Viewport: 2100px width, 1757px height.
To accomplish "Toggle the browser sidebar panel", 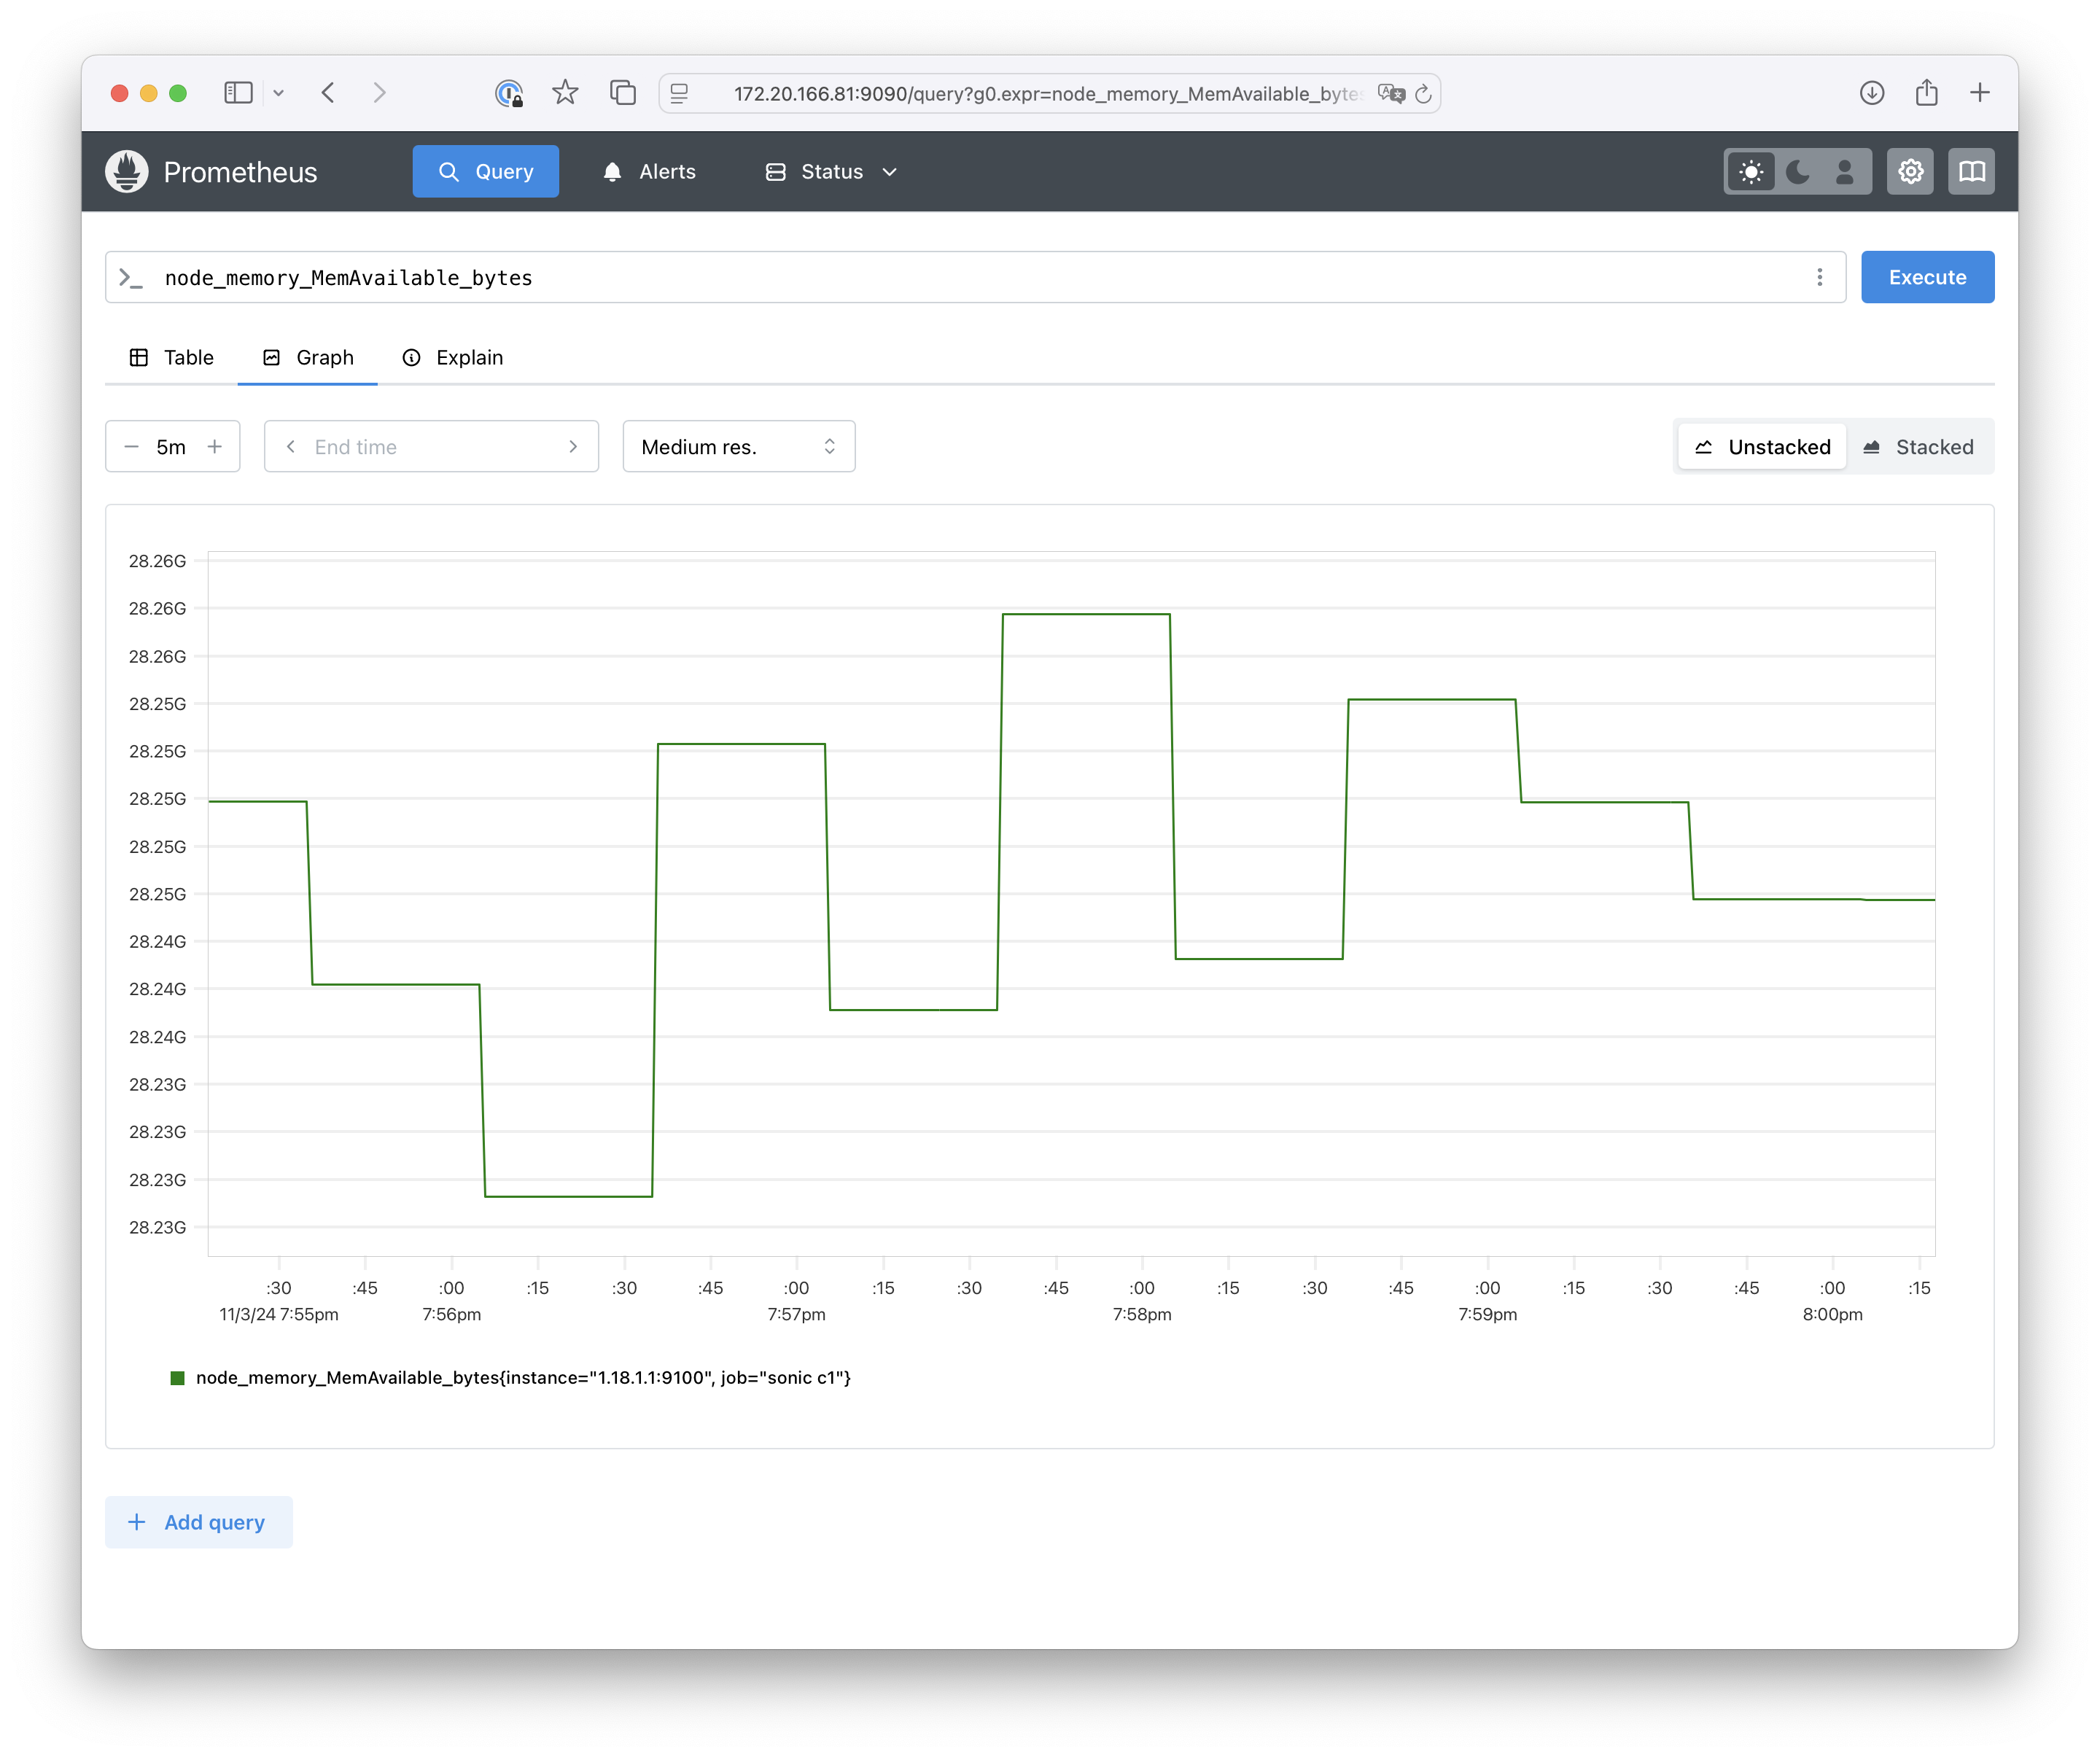I will click(x=238, y=92).
